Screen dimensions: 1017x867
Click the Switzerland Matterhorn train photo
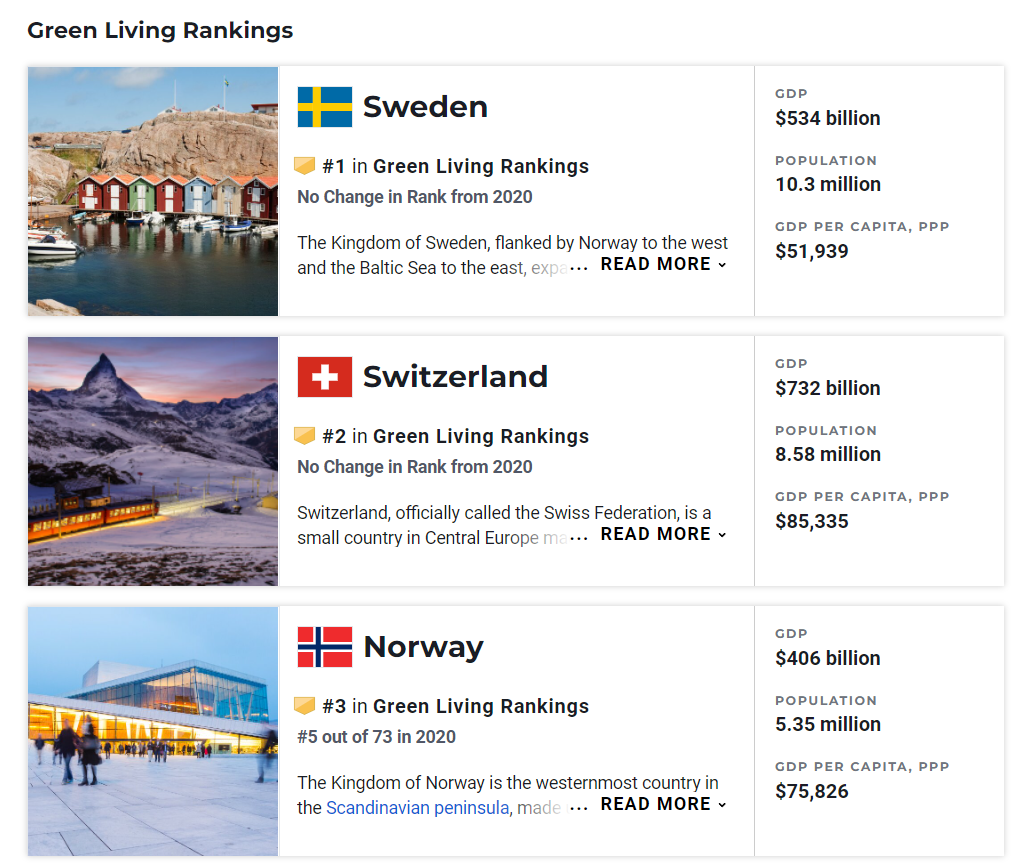(x=153, y=461)
